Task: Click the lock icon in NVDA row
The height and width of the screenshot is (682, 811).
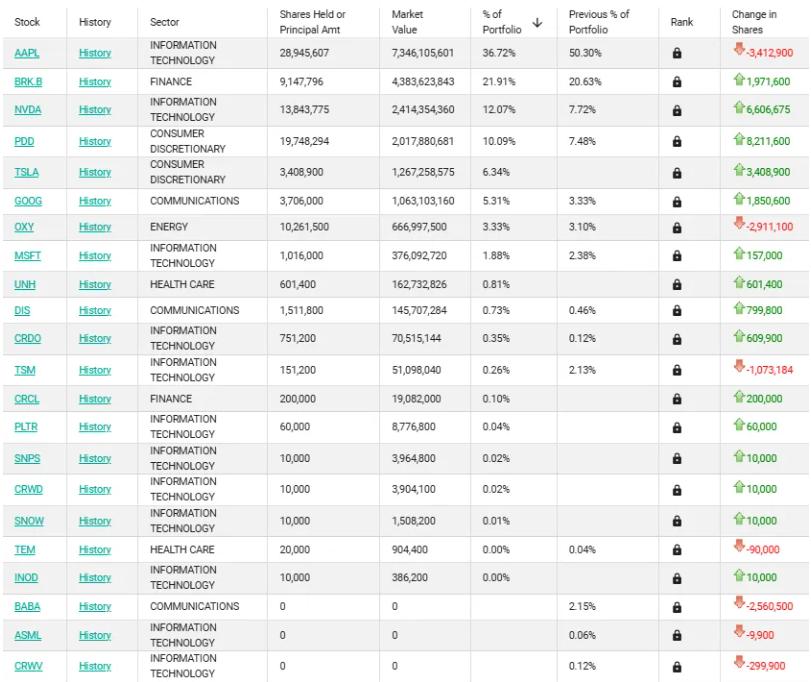Action: coord(677,110)
